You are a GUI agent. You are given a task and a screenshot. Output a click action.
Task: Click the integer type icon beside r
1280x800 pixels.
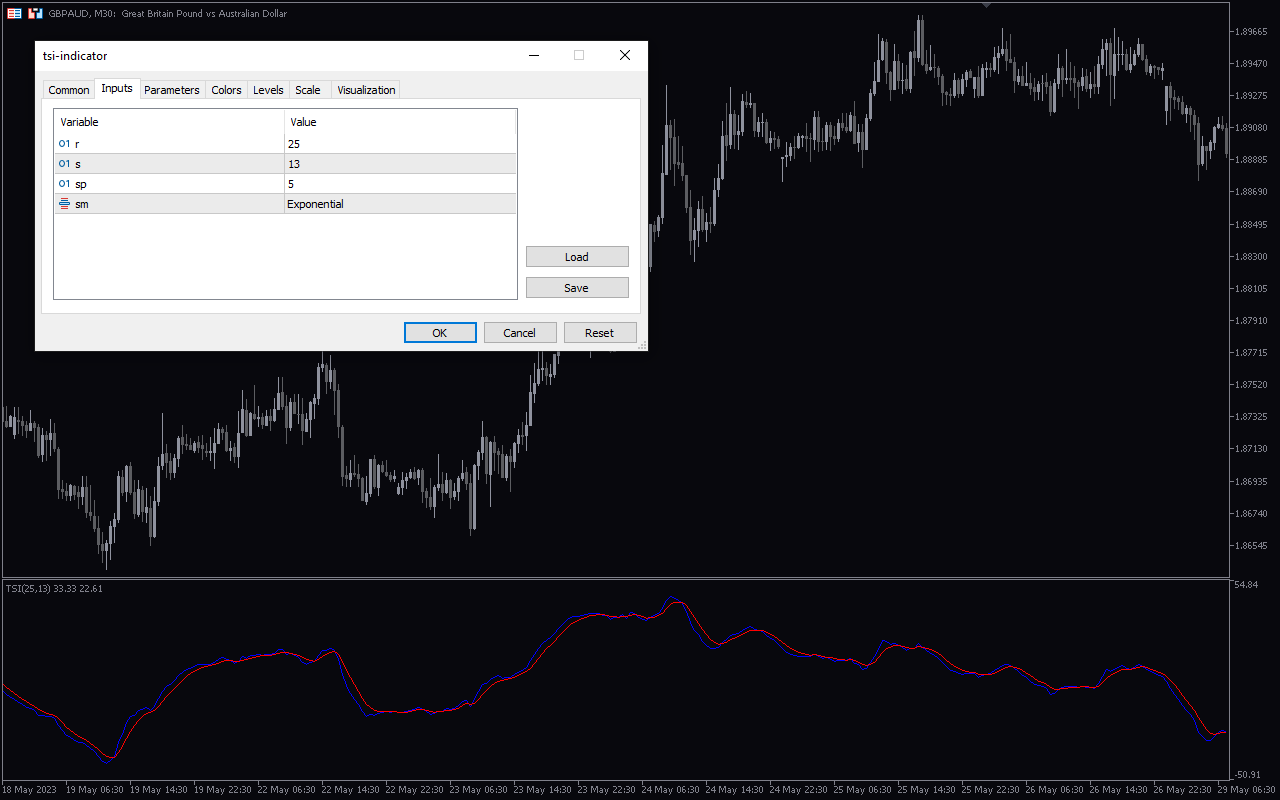click(x=65, y=144)
